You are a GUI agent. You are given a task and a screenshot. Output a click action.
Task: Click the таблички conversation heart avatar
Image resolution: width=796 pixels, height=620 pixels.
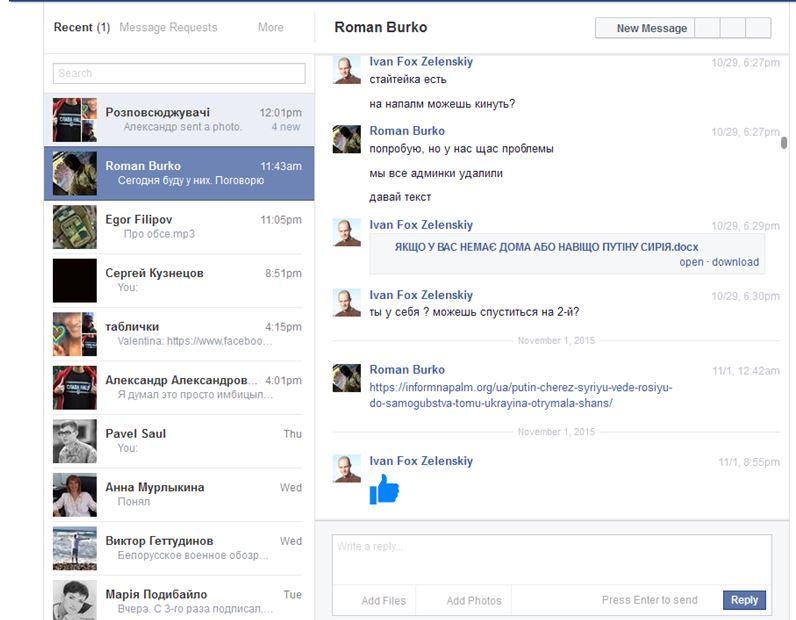pos(74,334)
